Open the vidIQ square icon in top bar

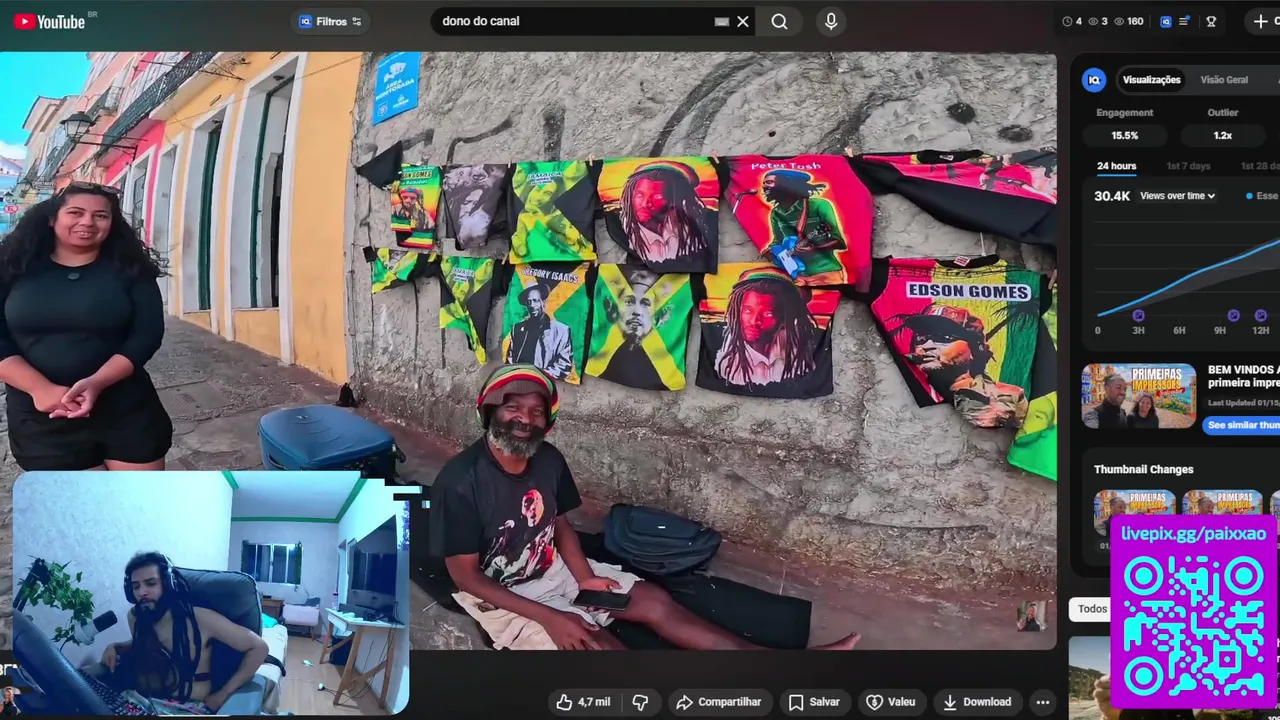1165,21
